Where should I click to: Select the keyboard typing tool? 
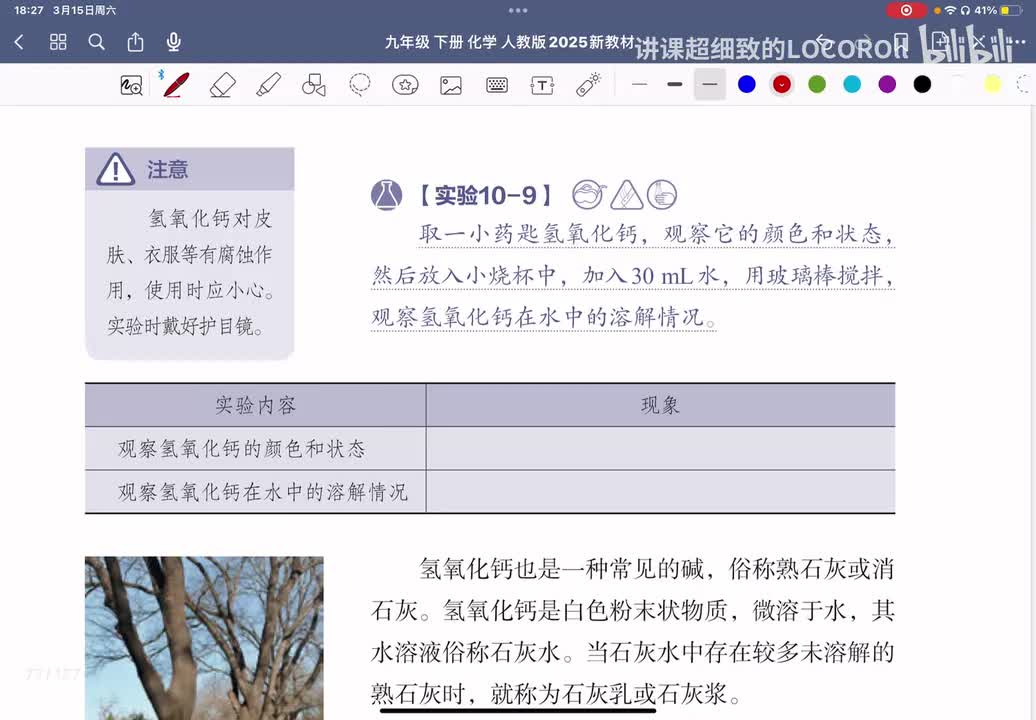pos(497,85)
